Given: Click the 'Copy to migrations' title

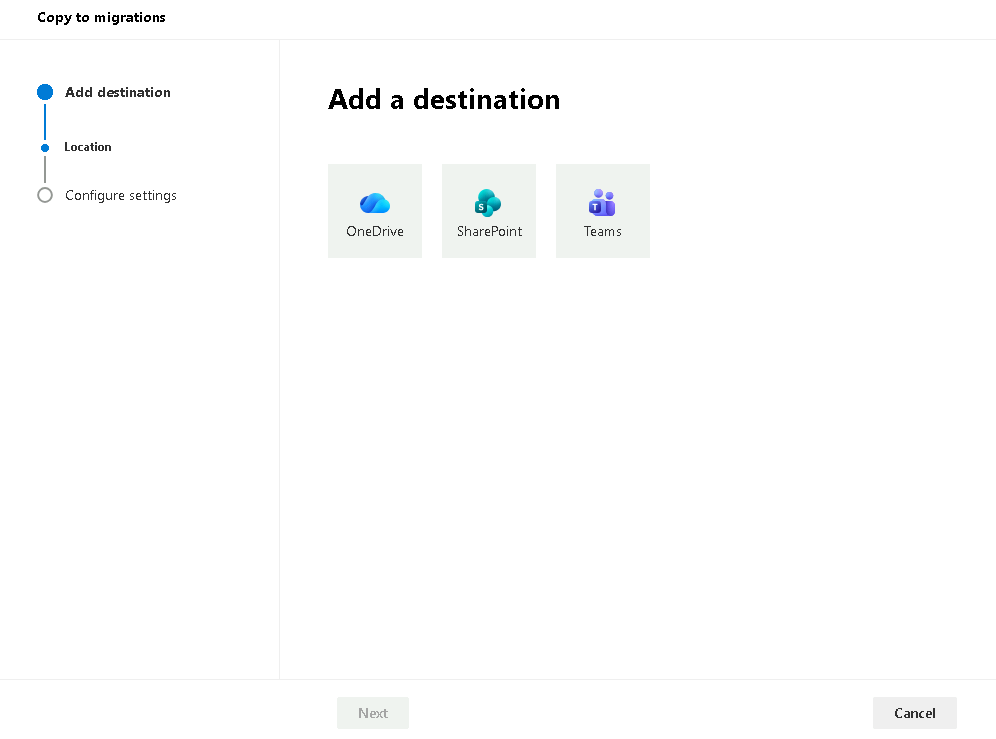Looking at the screenshot, I should pyautogui.click(x=102, y=17).
